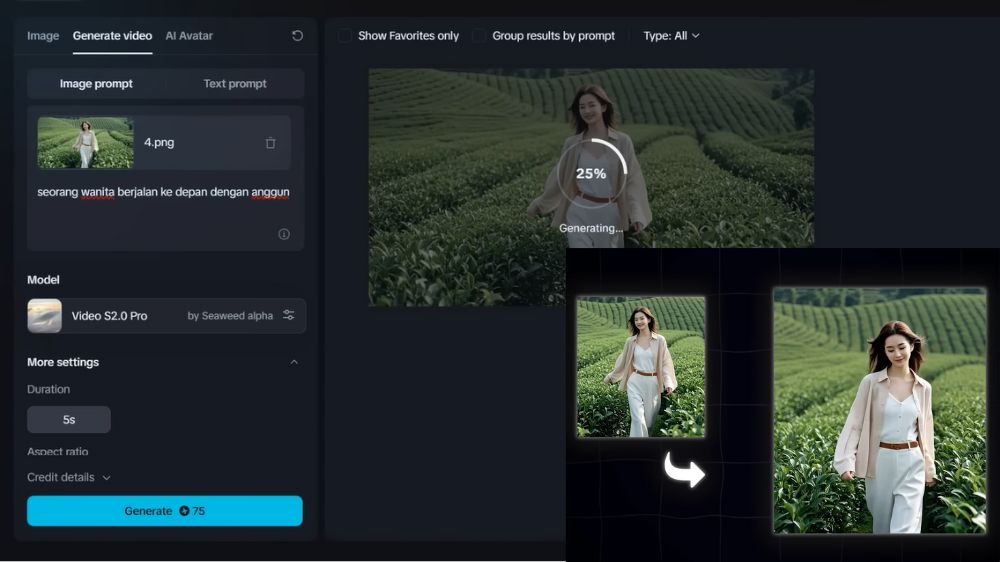
Task: Collapse the More settings section
Action: [x=294, y=362]
